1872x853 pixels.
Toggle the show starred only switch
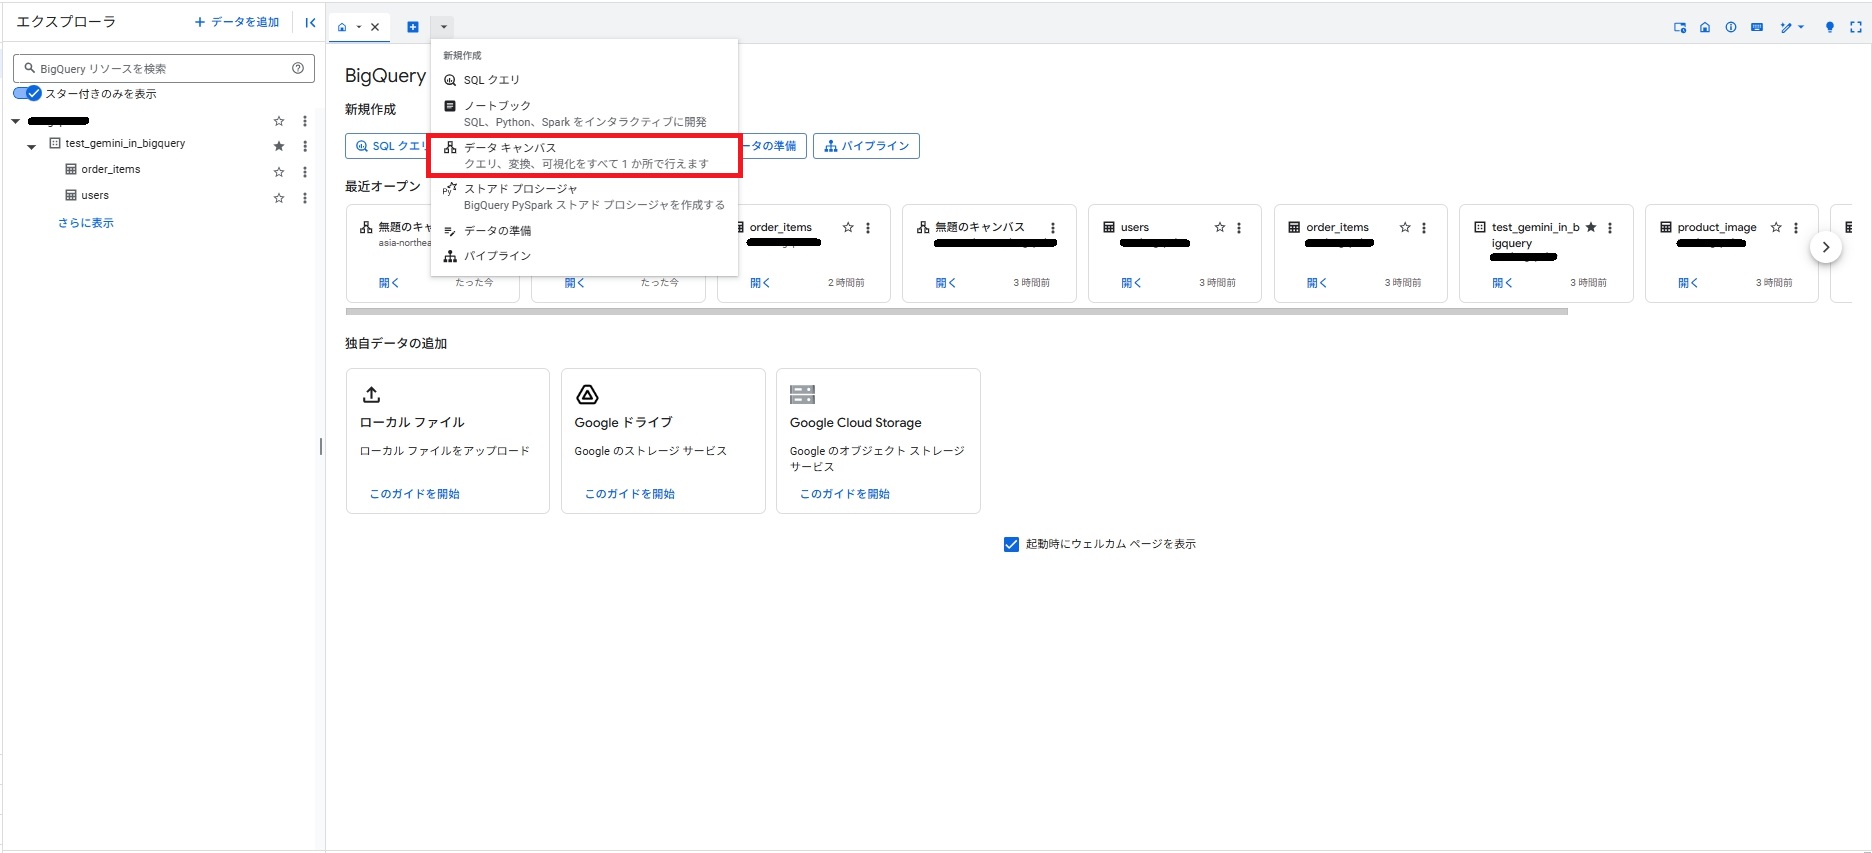[x=27, y=93]
